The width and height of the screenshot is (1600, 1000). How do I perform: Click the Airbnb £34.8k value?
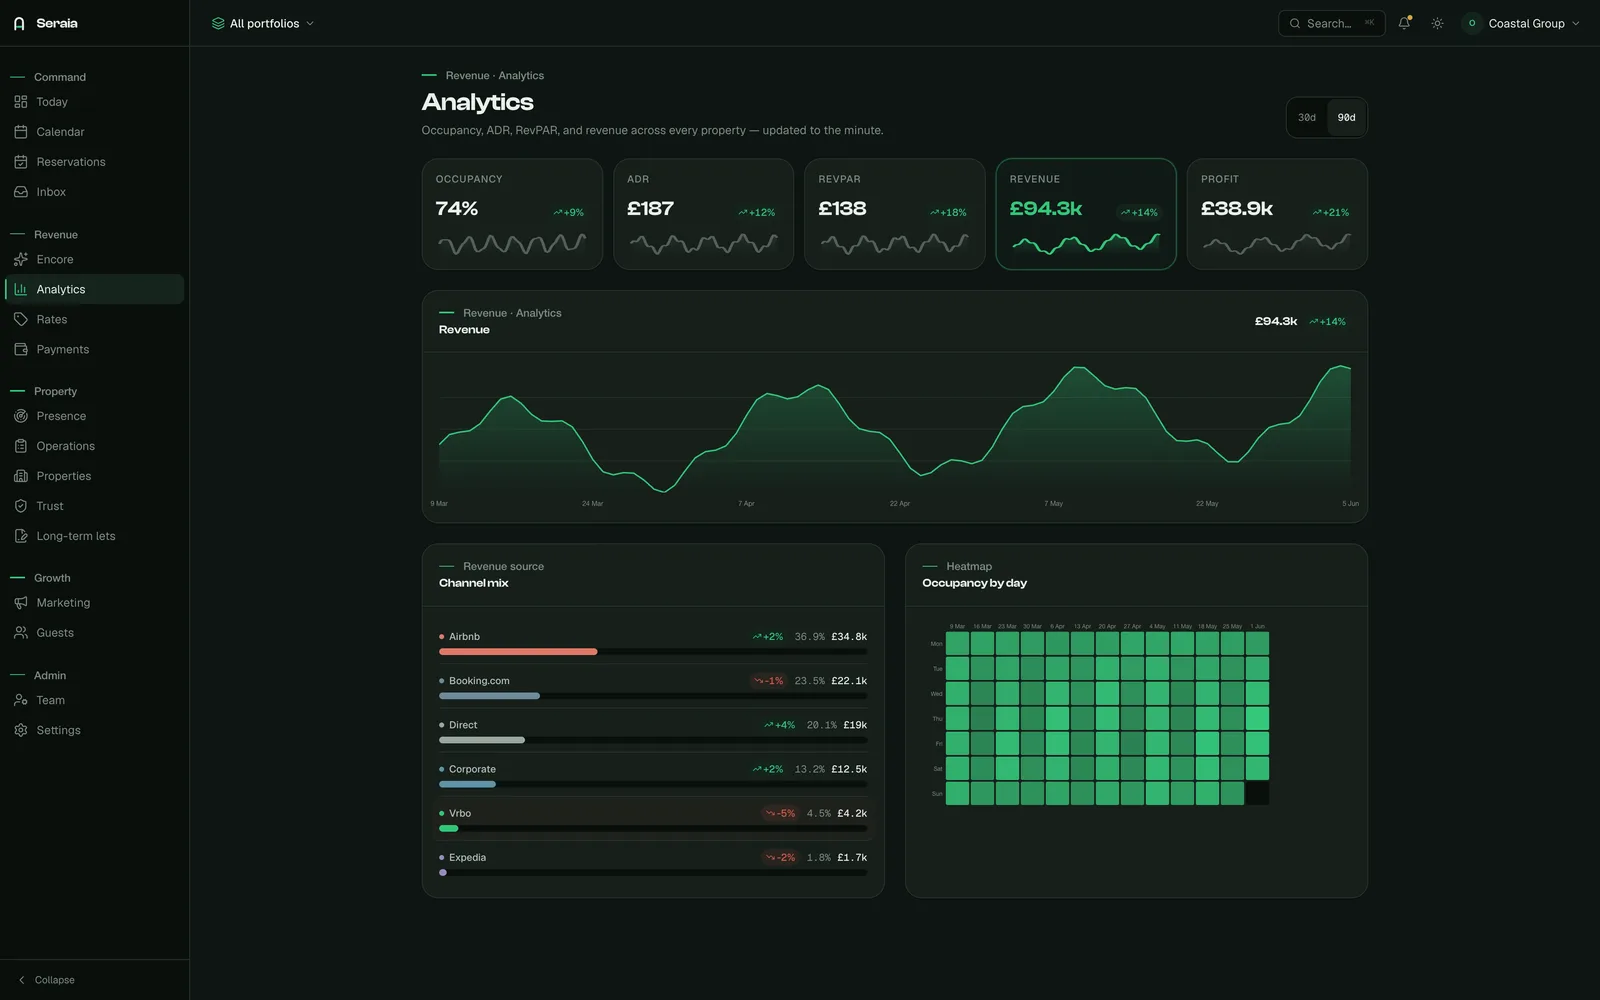(x=849, y=637)
